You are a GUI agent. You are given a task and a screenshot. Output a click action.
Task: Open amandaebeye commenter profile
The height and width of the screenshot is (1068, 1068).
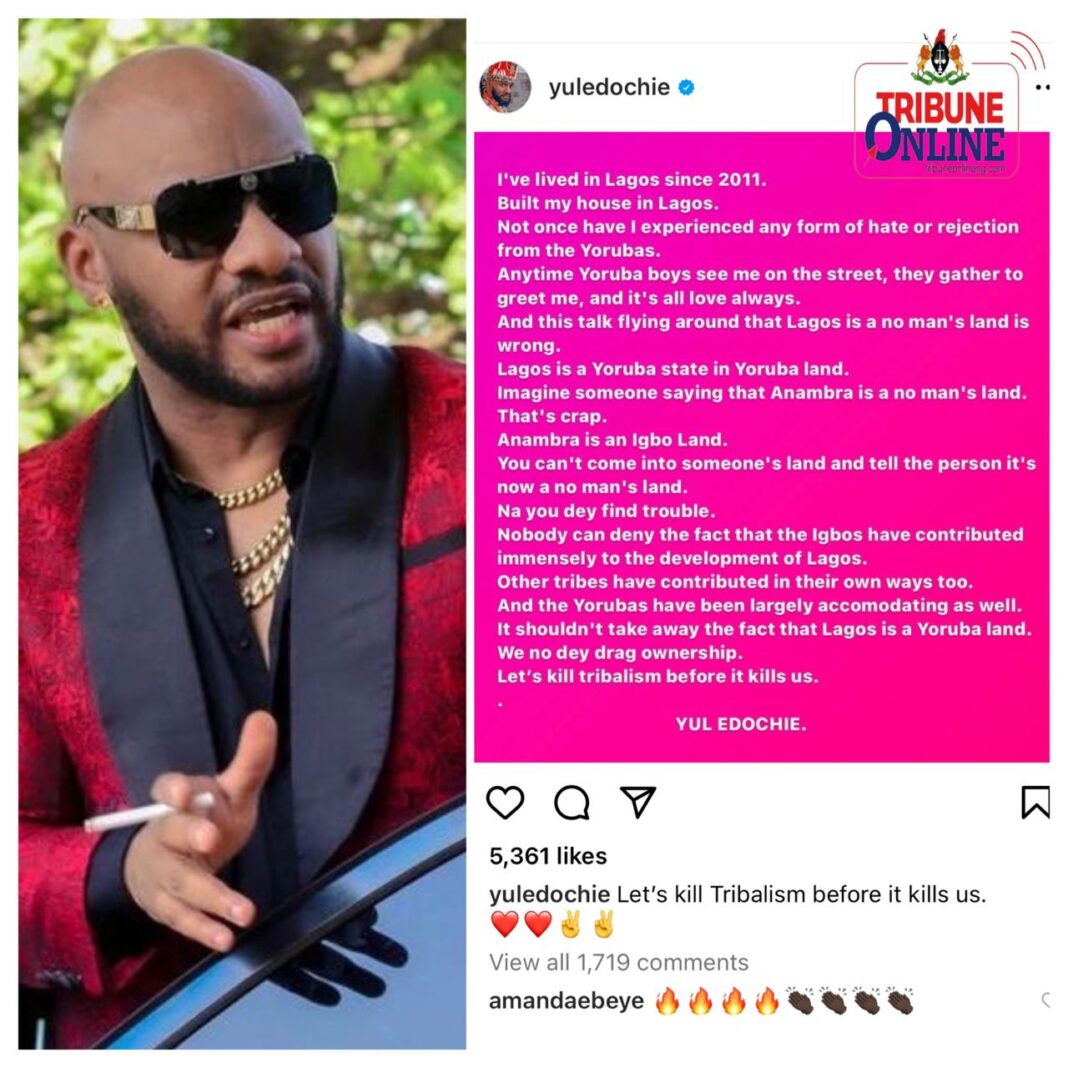pyautogui.click(x=566, y=1001)
